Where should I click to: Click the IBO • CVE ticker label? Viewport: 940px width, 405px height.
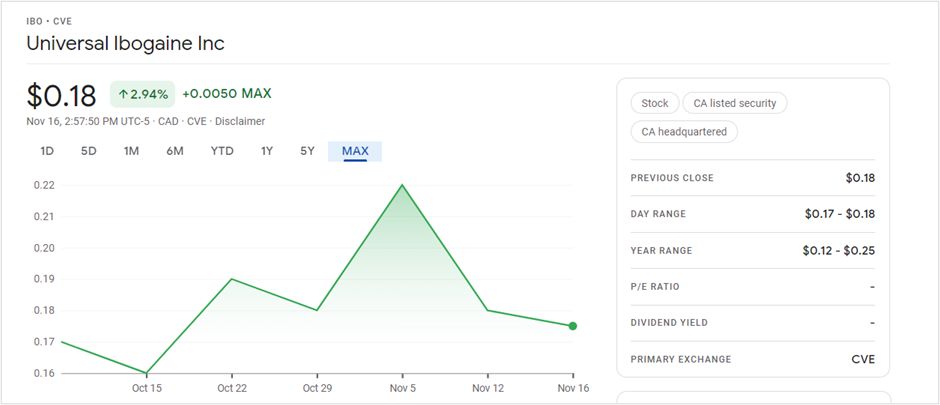pyautogui.click(x=49, y=22)
